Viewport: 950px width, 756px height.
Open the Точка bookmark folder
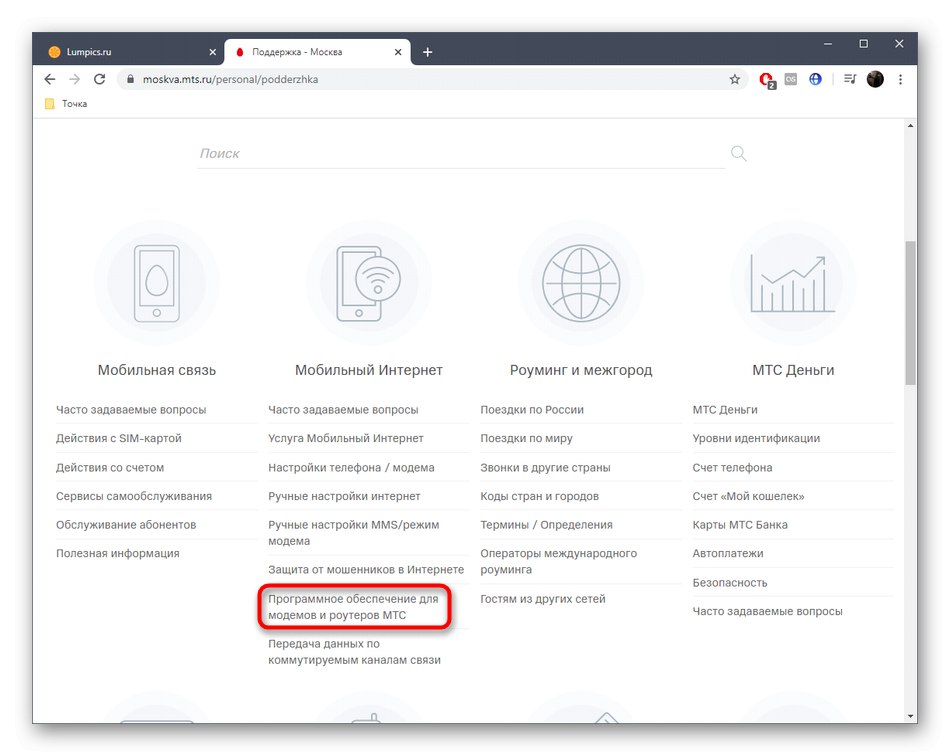pos(66,104)
